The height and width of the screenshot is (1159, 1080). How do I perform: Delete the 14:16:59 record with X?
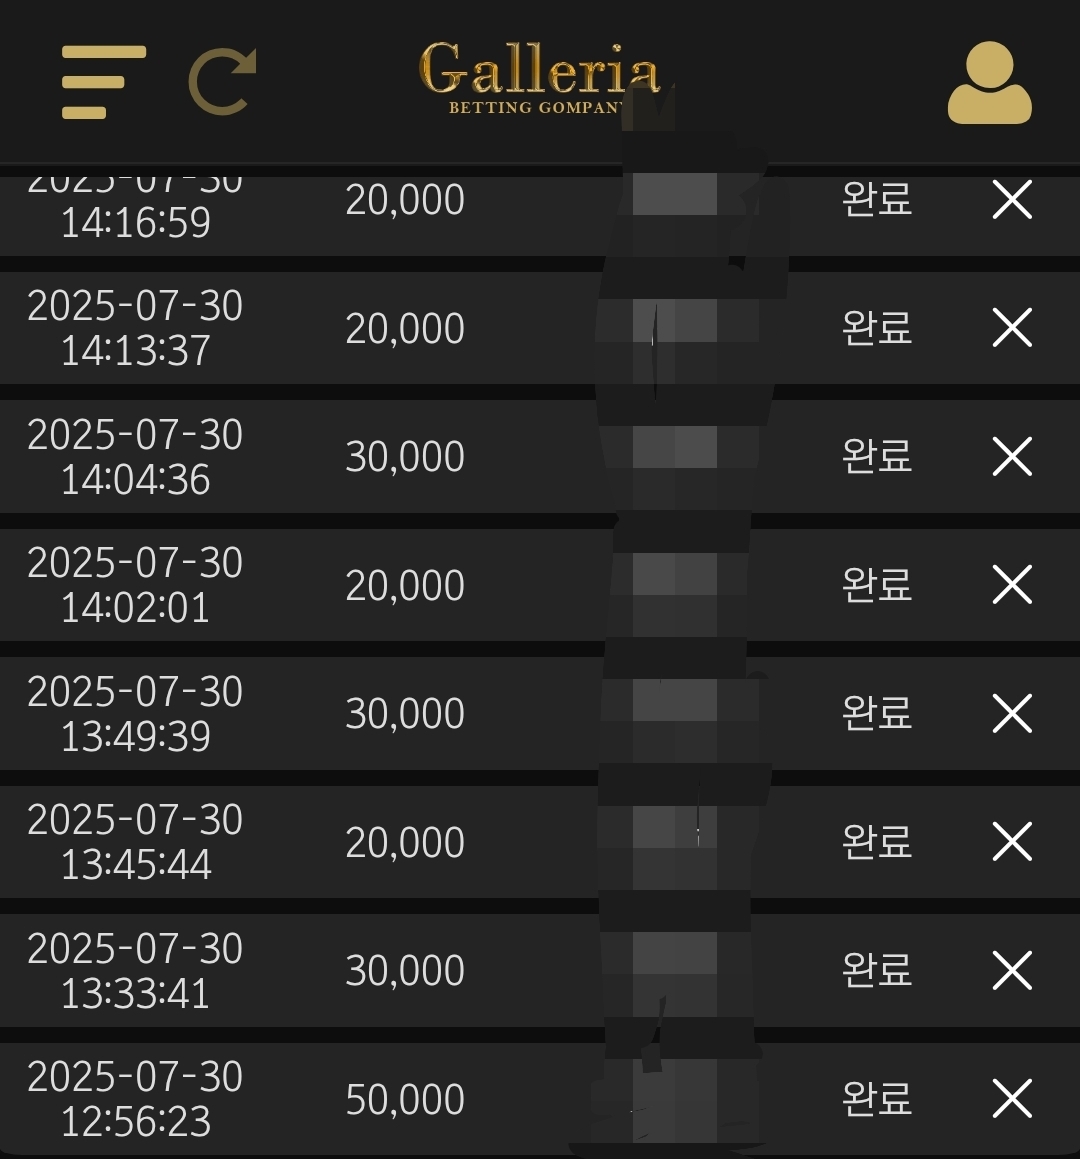[x=1012, y=200]
